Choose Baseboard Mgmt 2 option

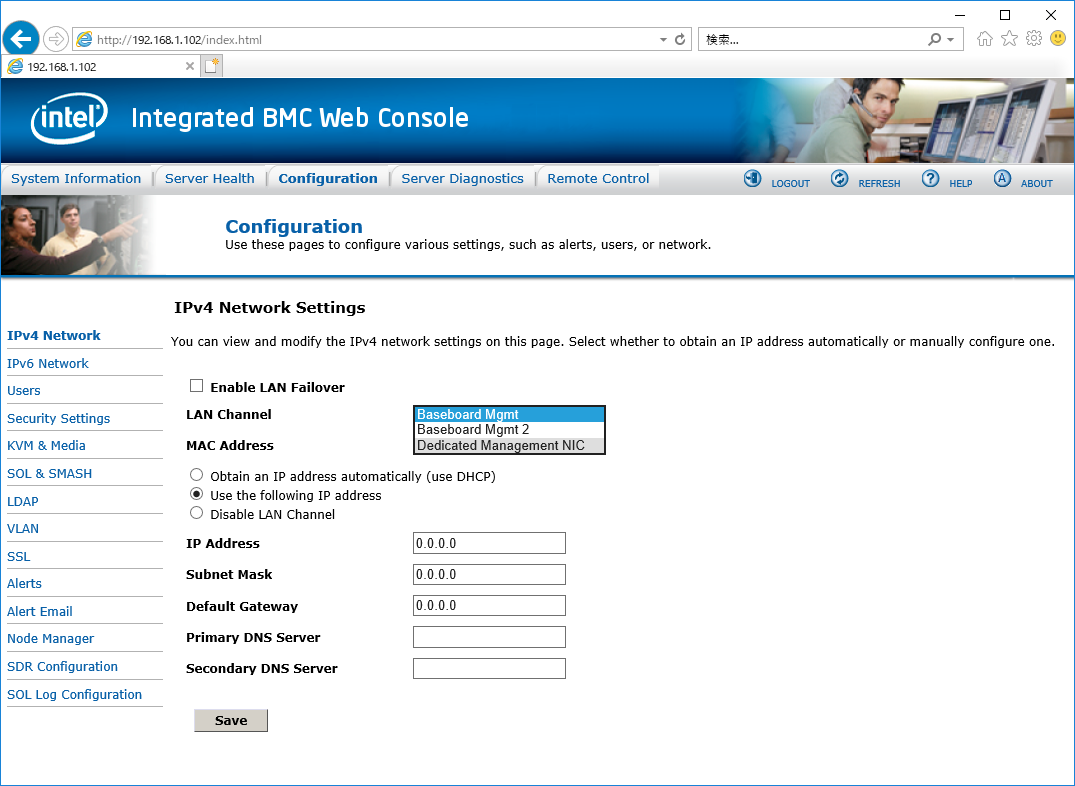[509, 429]
